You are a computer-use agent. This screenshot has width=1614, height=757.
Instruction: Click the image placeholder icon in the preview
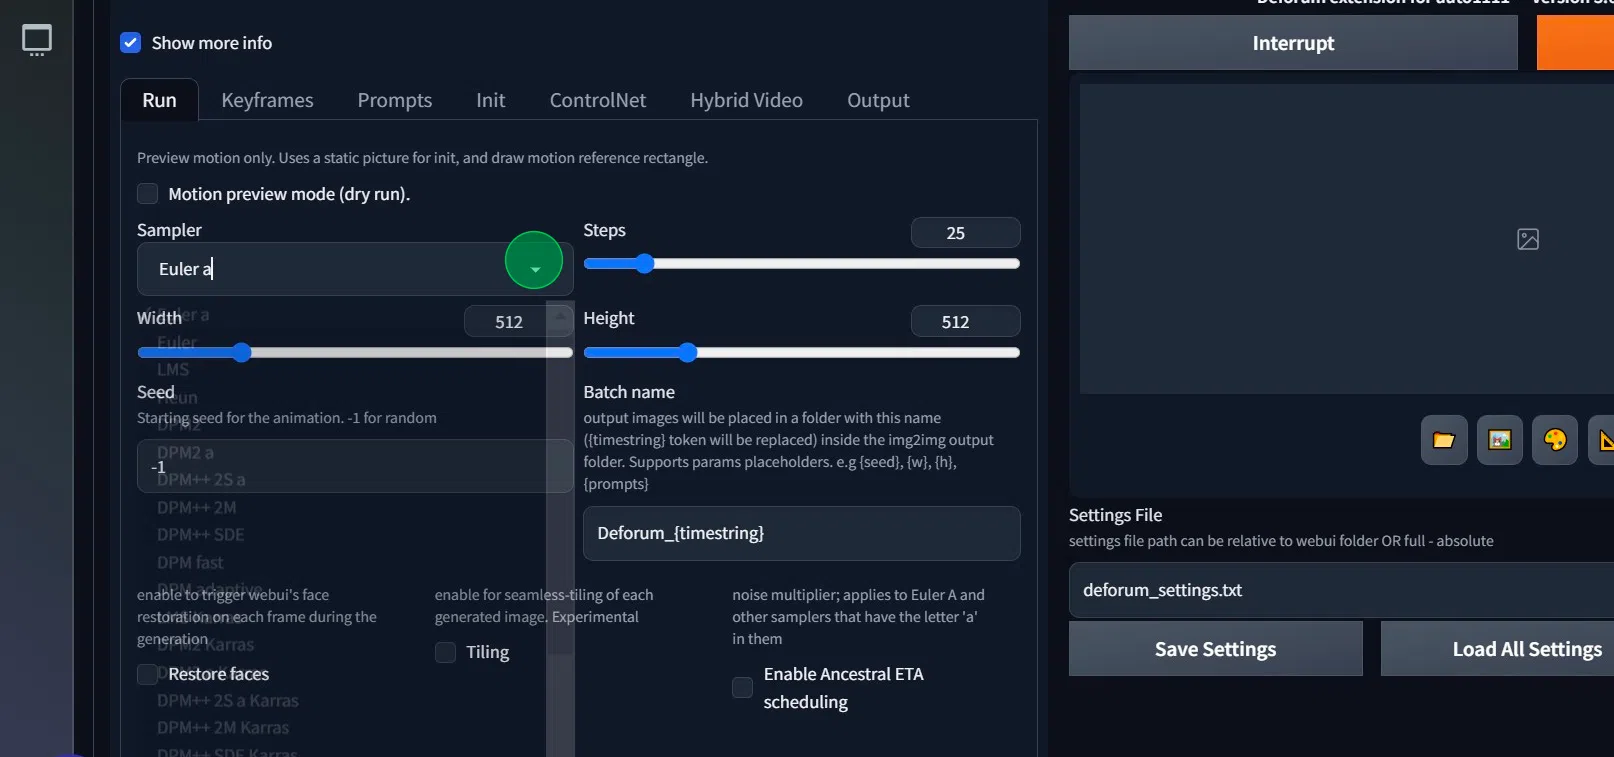click(1528, 239)
